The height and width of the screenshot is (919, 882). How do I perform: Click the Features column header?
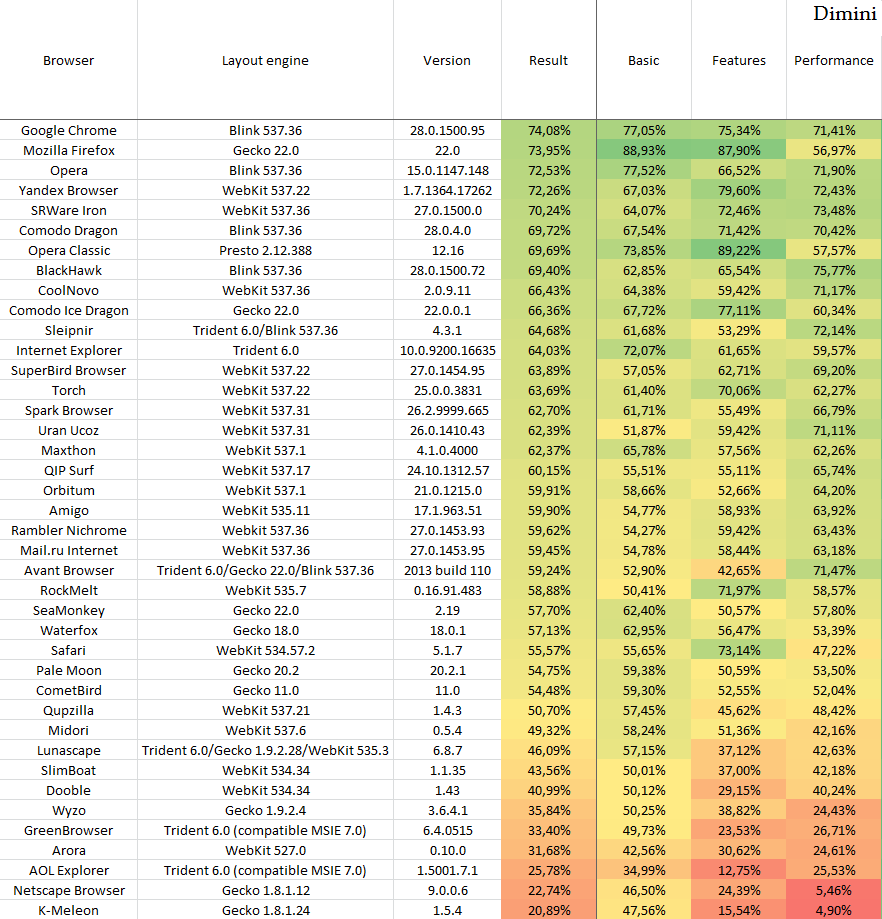point(738,60)
